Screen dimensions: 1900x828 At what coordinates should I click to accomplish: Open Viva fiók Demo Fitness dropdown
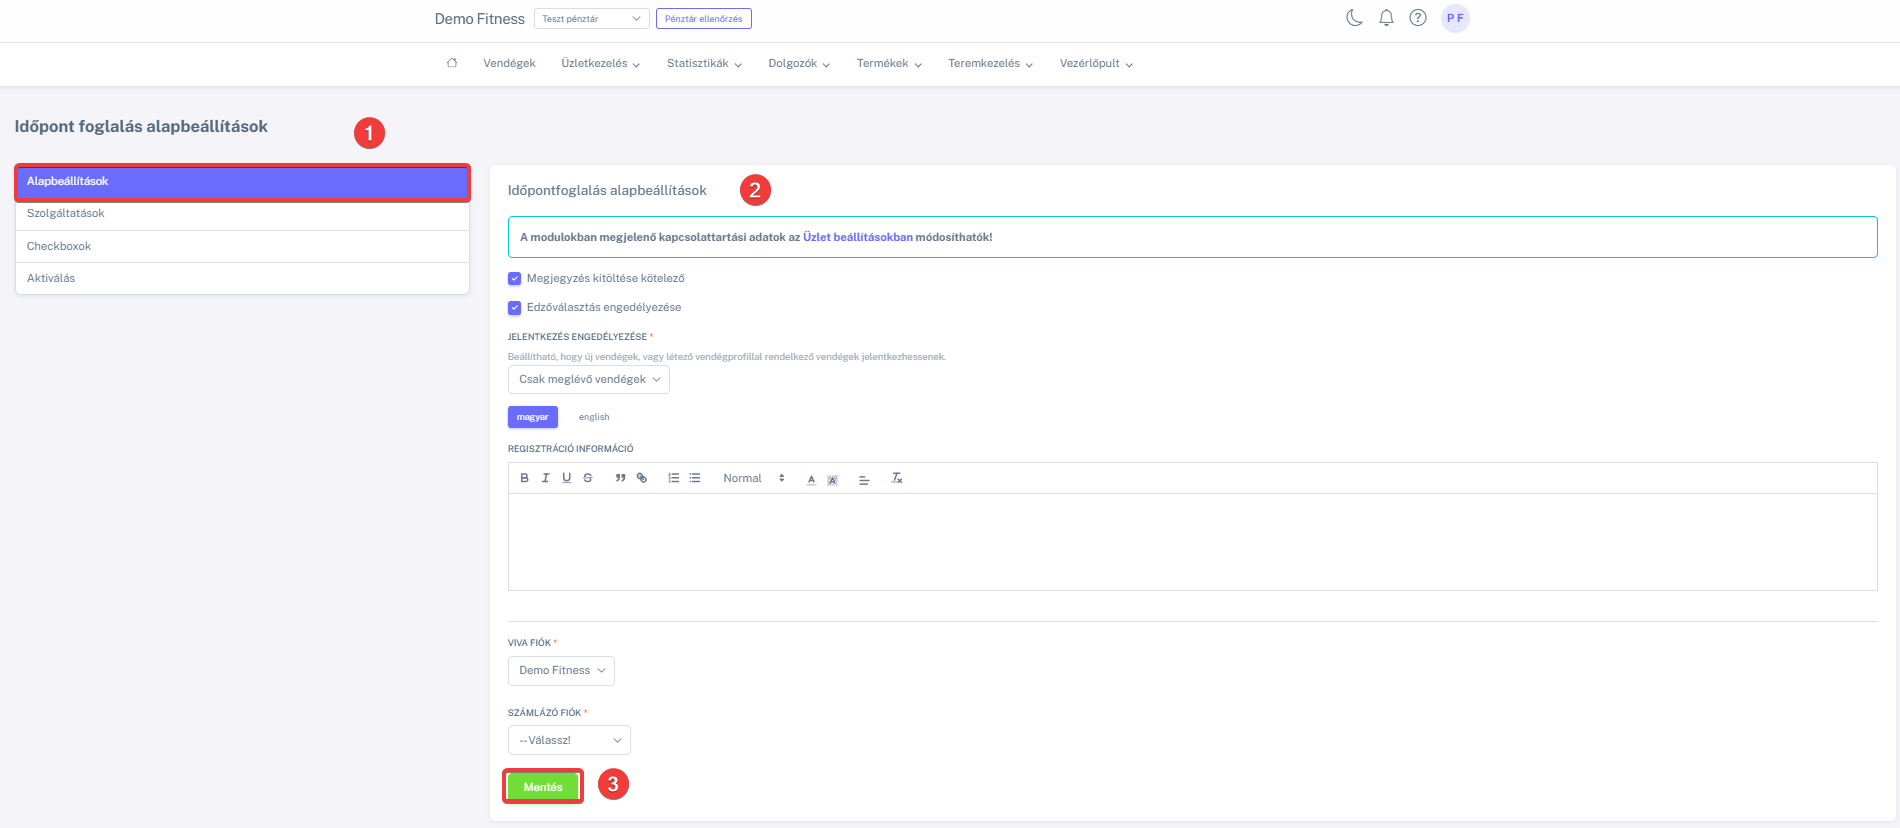[561, 671]
